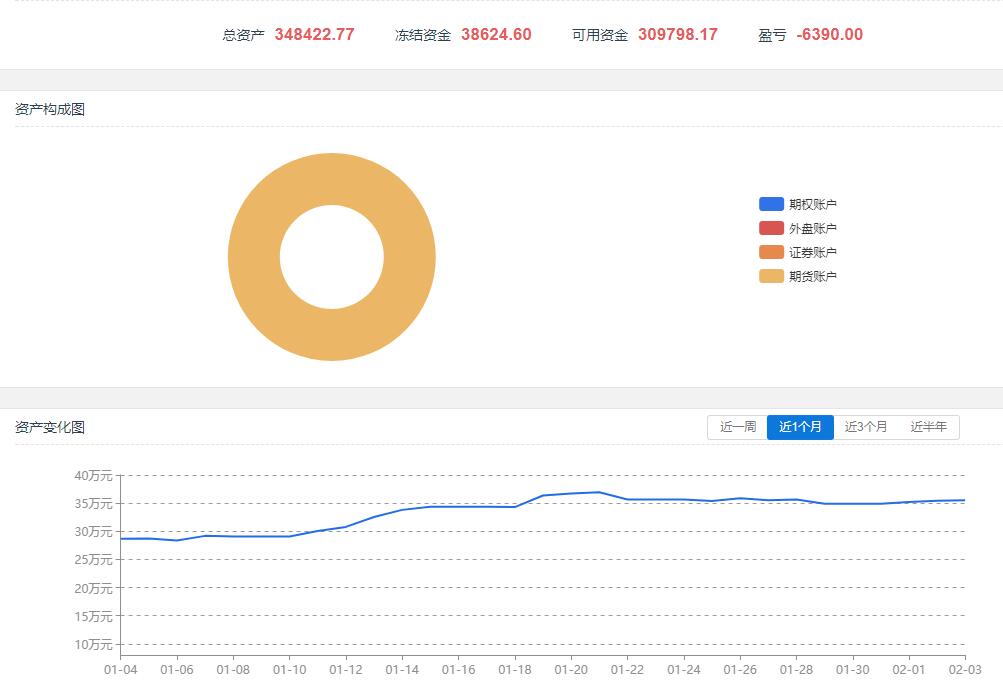Click the 01-04 date on the x-axis
The height and width of the screenshot is (691, 1003).
(121, 669)
